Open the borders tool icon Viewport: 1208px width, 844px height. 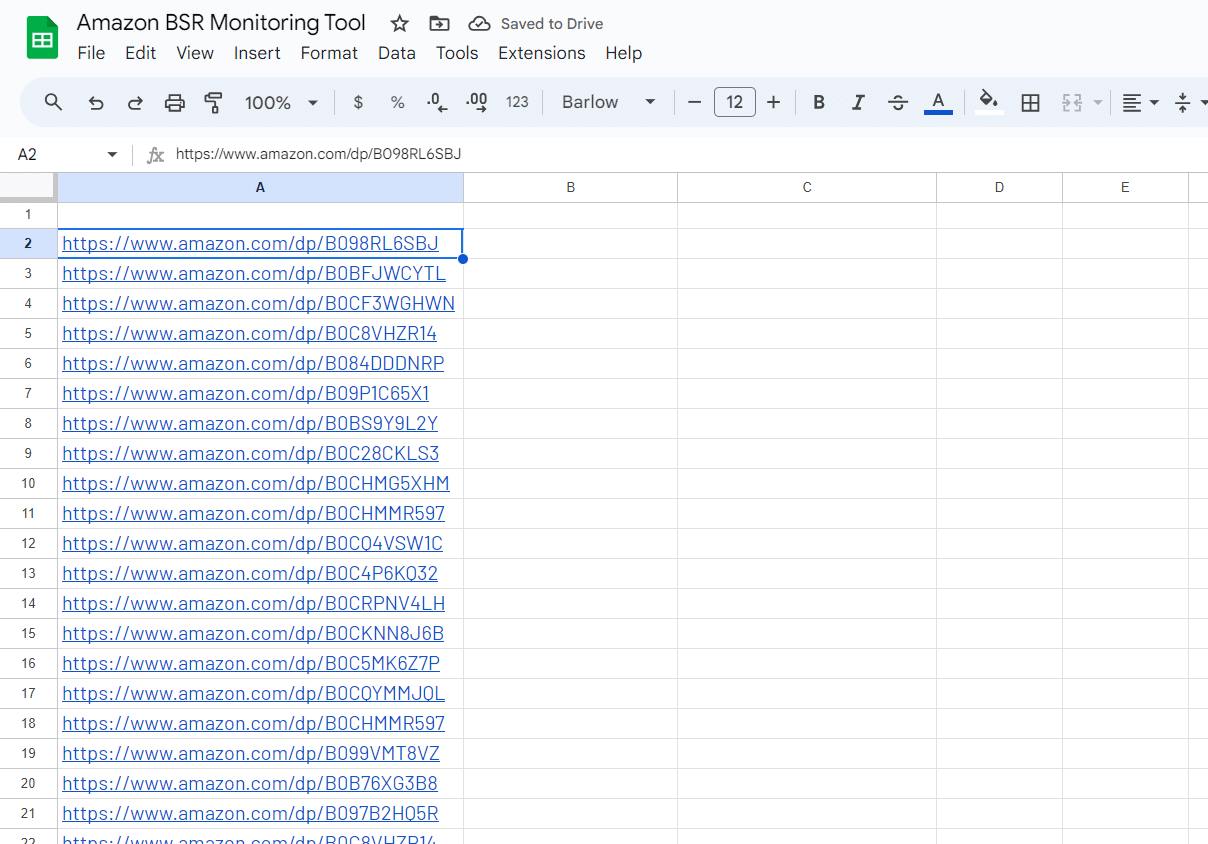click(x=1030, y=102)
